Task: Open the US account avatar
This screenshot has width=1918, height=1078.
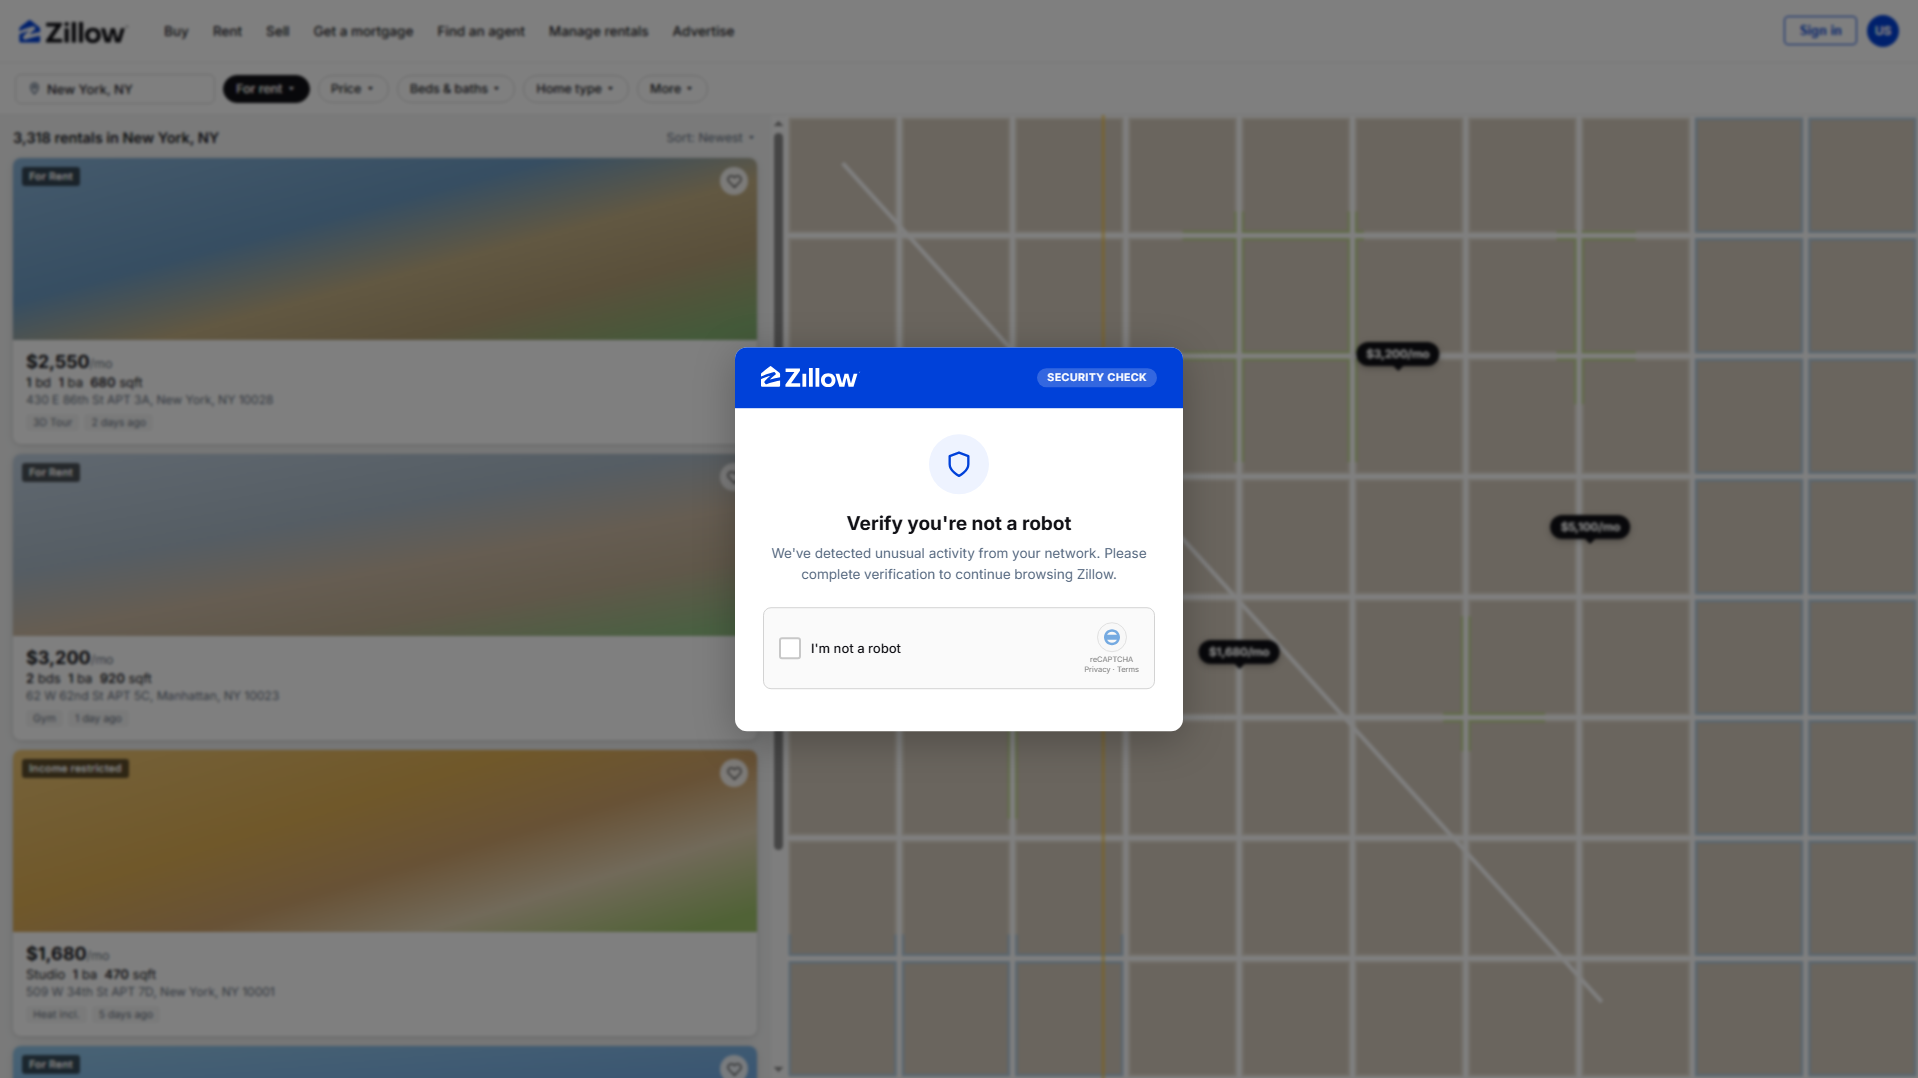Action: click(1883, 31)
